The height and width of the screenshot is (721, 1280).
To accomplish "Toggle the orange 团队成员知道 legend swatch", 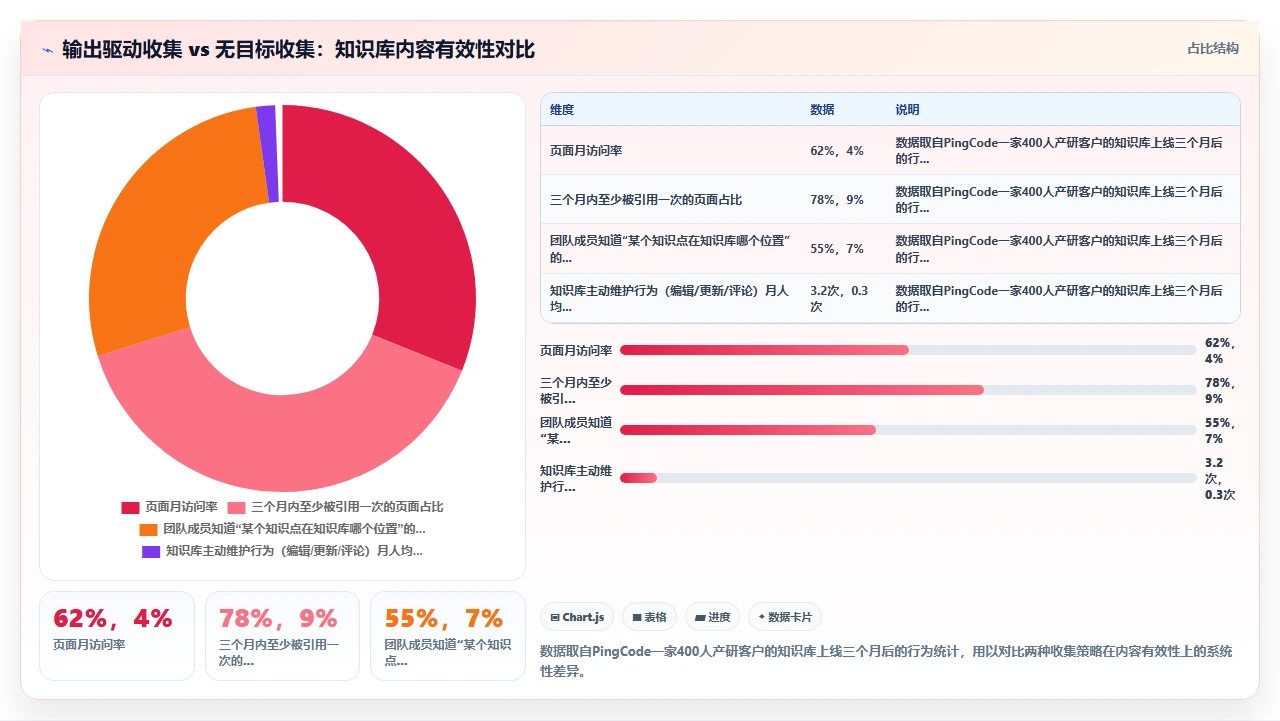I will 148,529.
